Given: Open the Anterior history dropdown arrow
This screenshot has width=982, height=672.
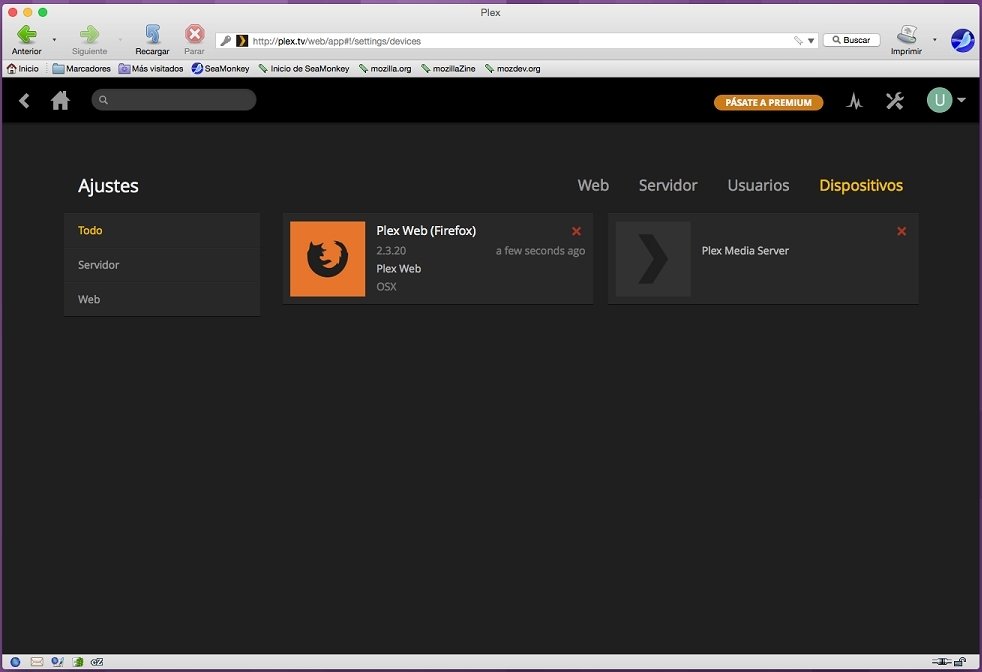Looking at the screenshot, I should (54, 40).
